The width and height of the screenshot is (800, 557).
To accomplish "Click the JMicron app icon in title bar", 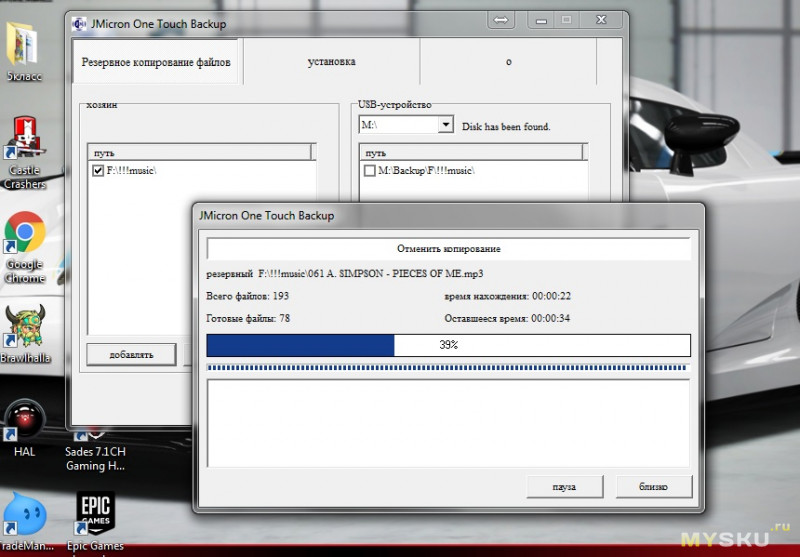I will click(79, 24).
